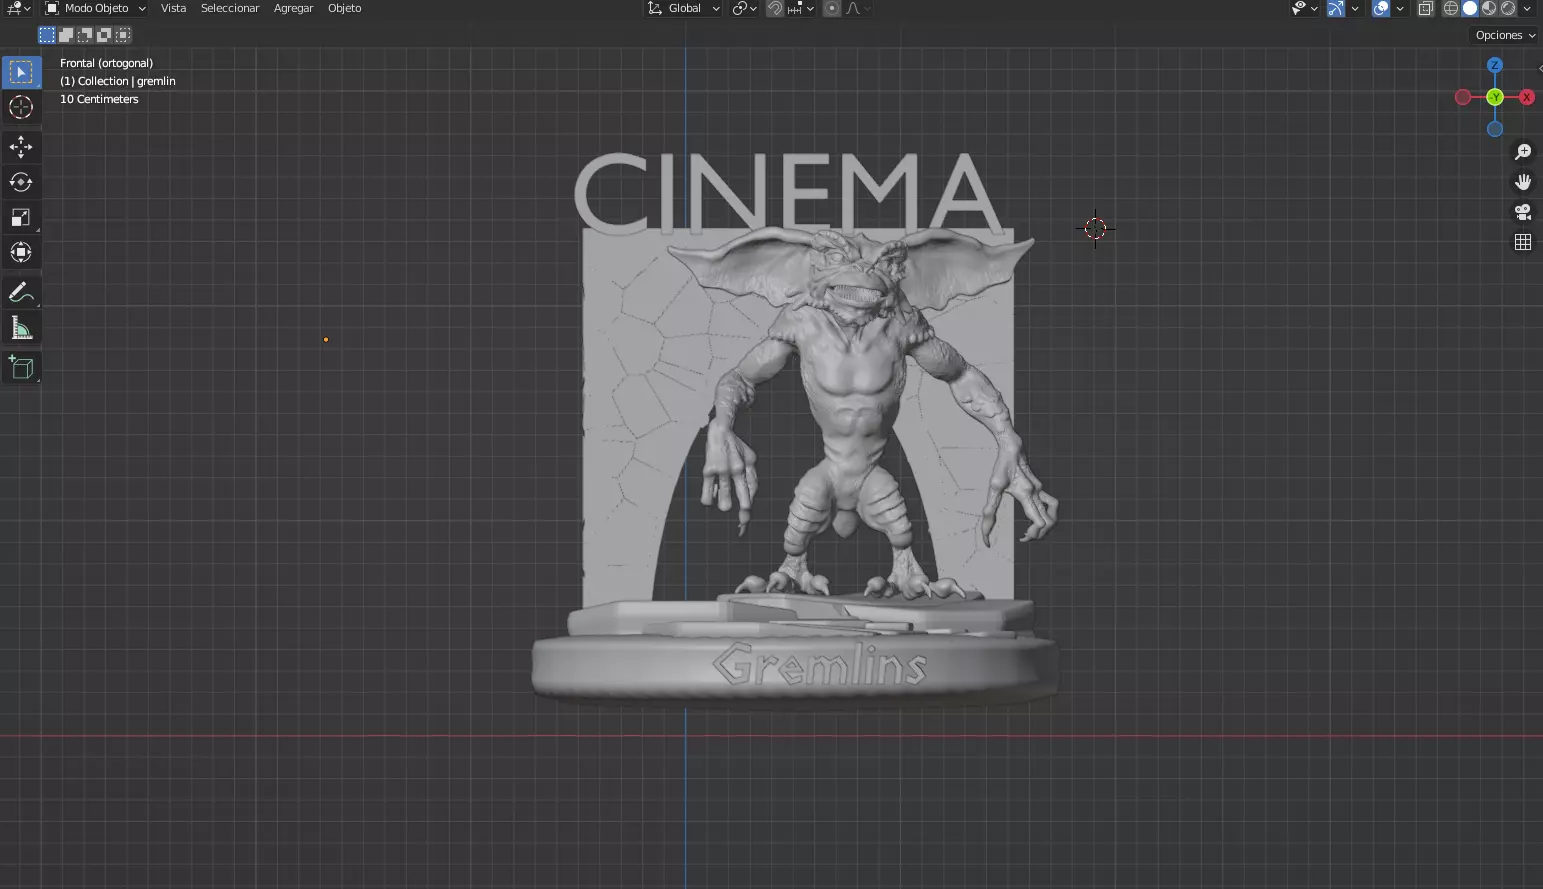Select the Add Cube tool
1543x889 pixels.
(21, 367)
